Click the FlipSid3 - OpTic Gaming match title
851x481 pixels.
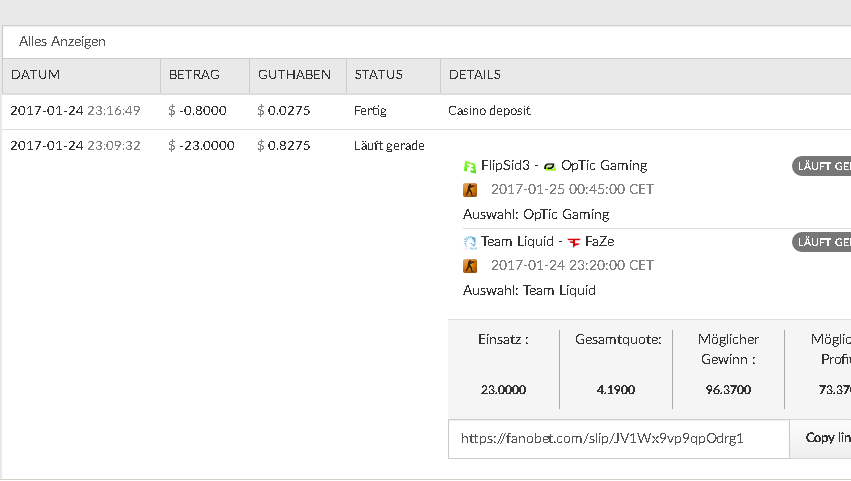click(x=564, y=166)
